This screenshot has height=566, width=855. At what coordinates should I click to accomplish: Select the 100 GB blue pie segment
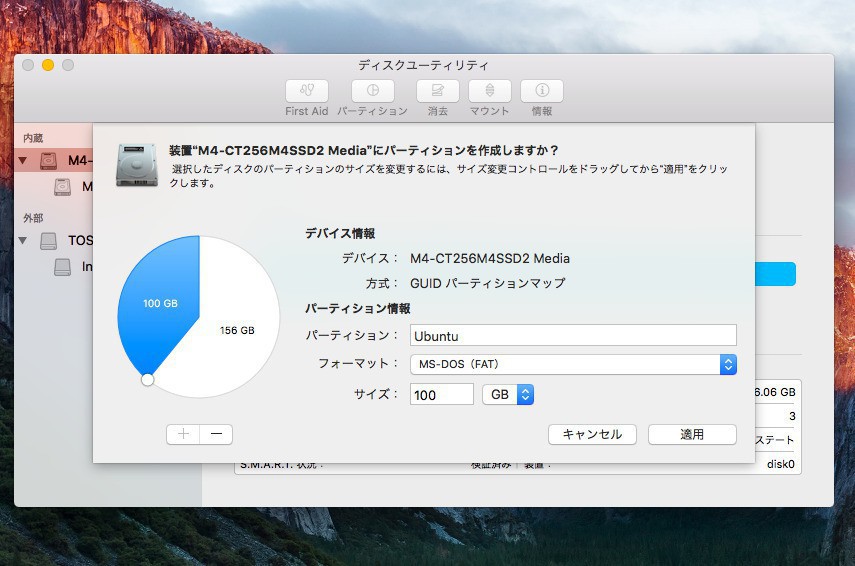coord(160,303)
